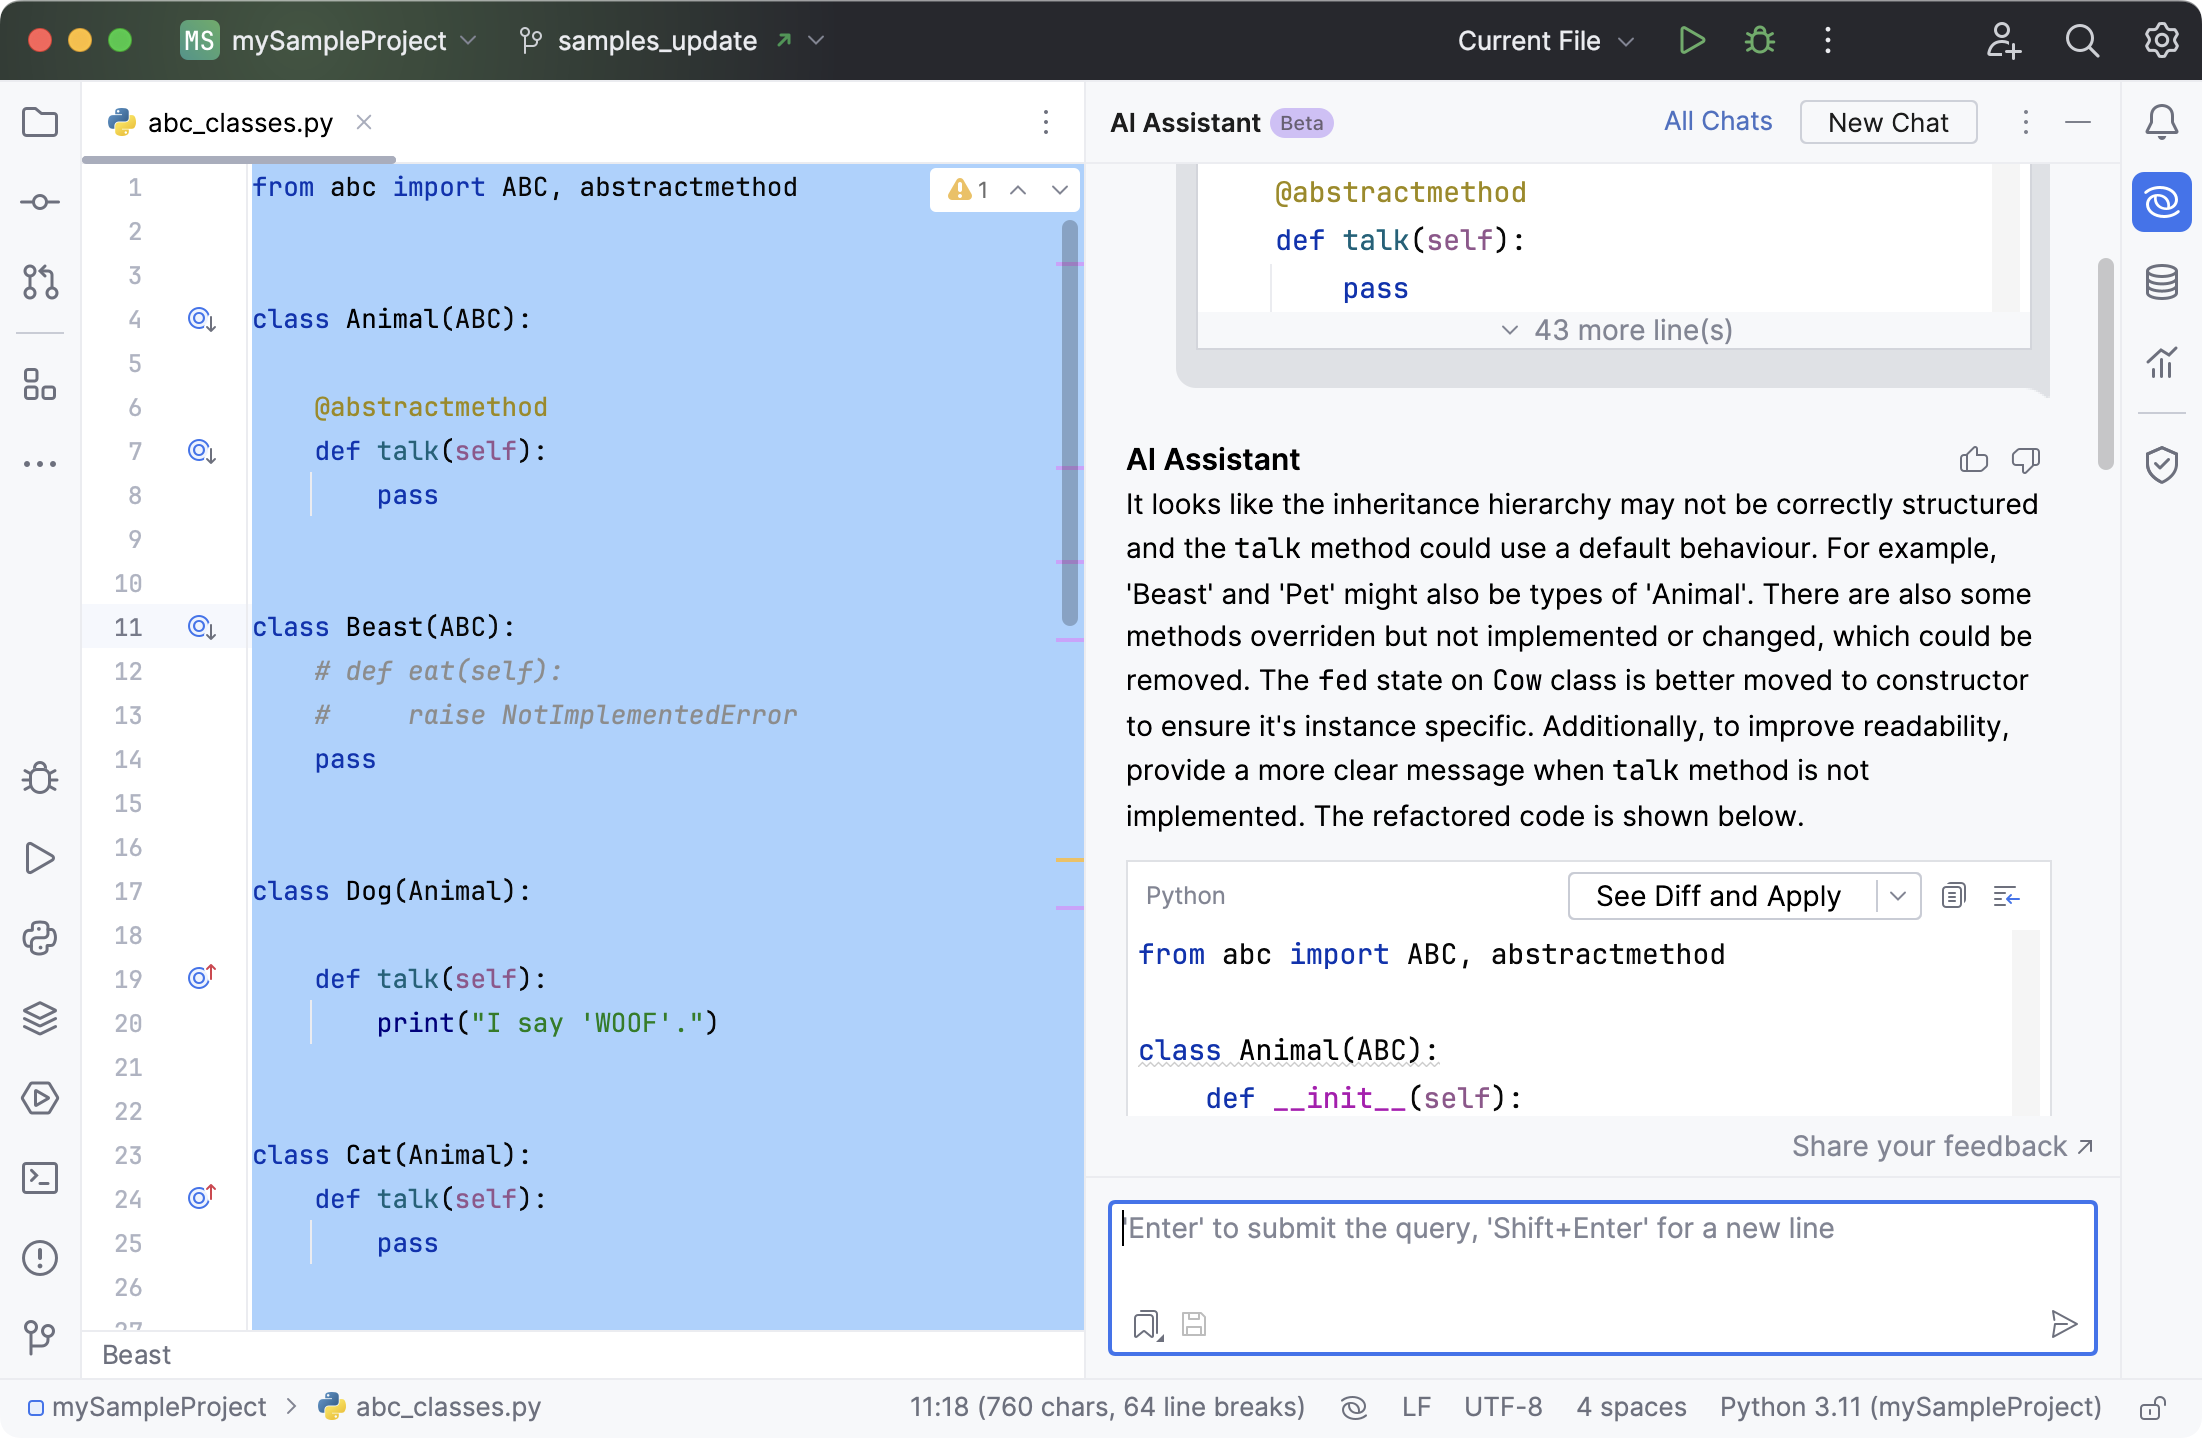Toggle the AI Assistant panel via sidebar icon
The width and height of the screenshot is (2202, 1438).
(x=2161, y=202)
